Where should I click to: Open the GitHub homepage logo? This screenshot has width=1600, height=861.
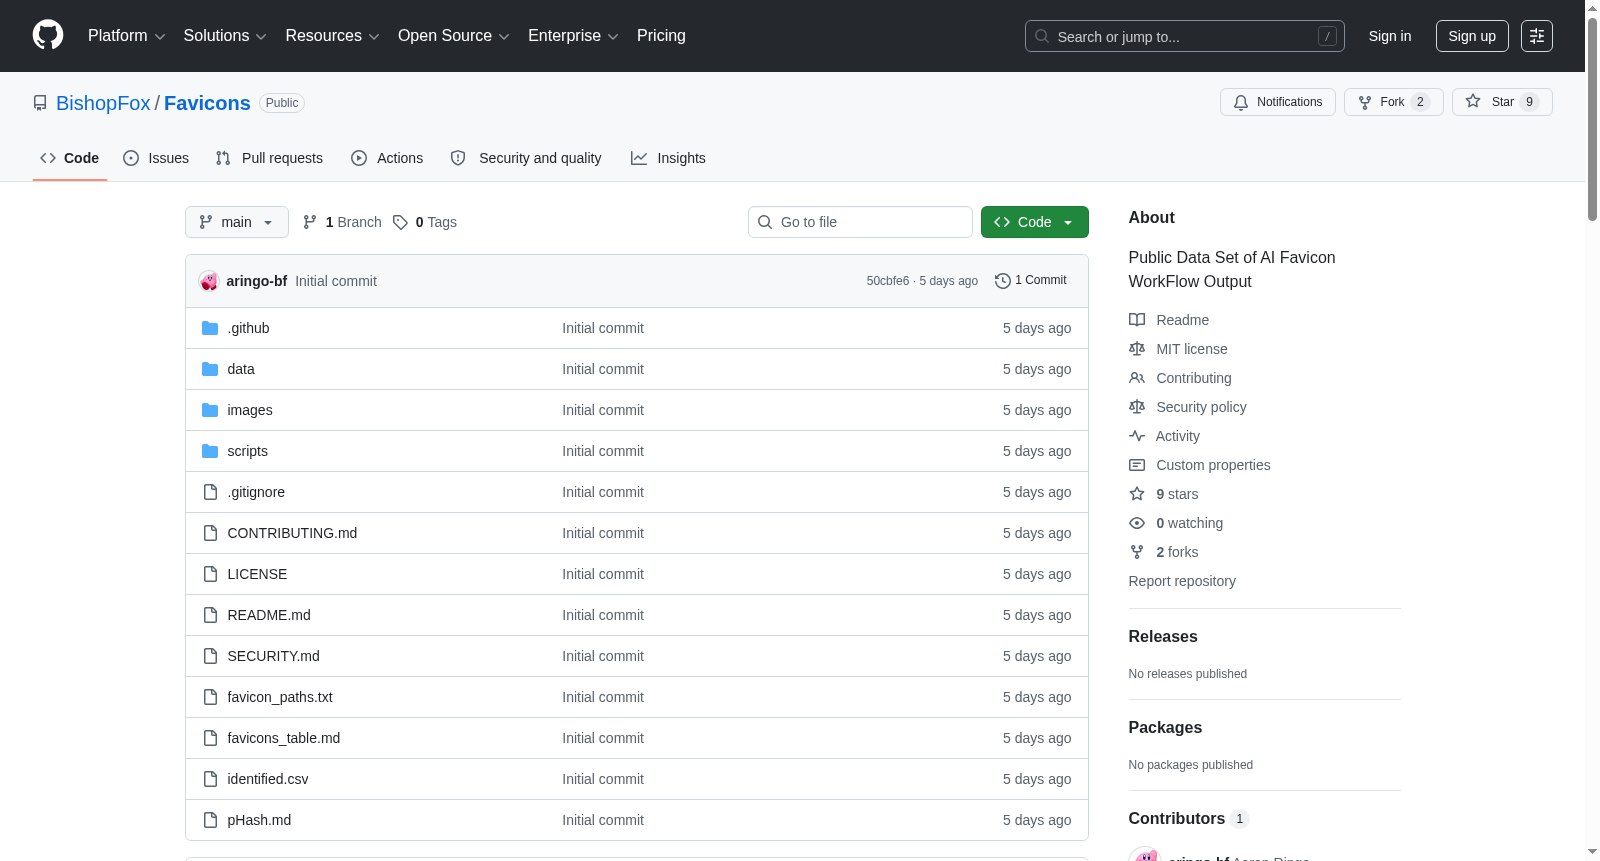coord(48,35)
